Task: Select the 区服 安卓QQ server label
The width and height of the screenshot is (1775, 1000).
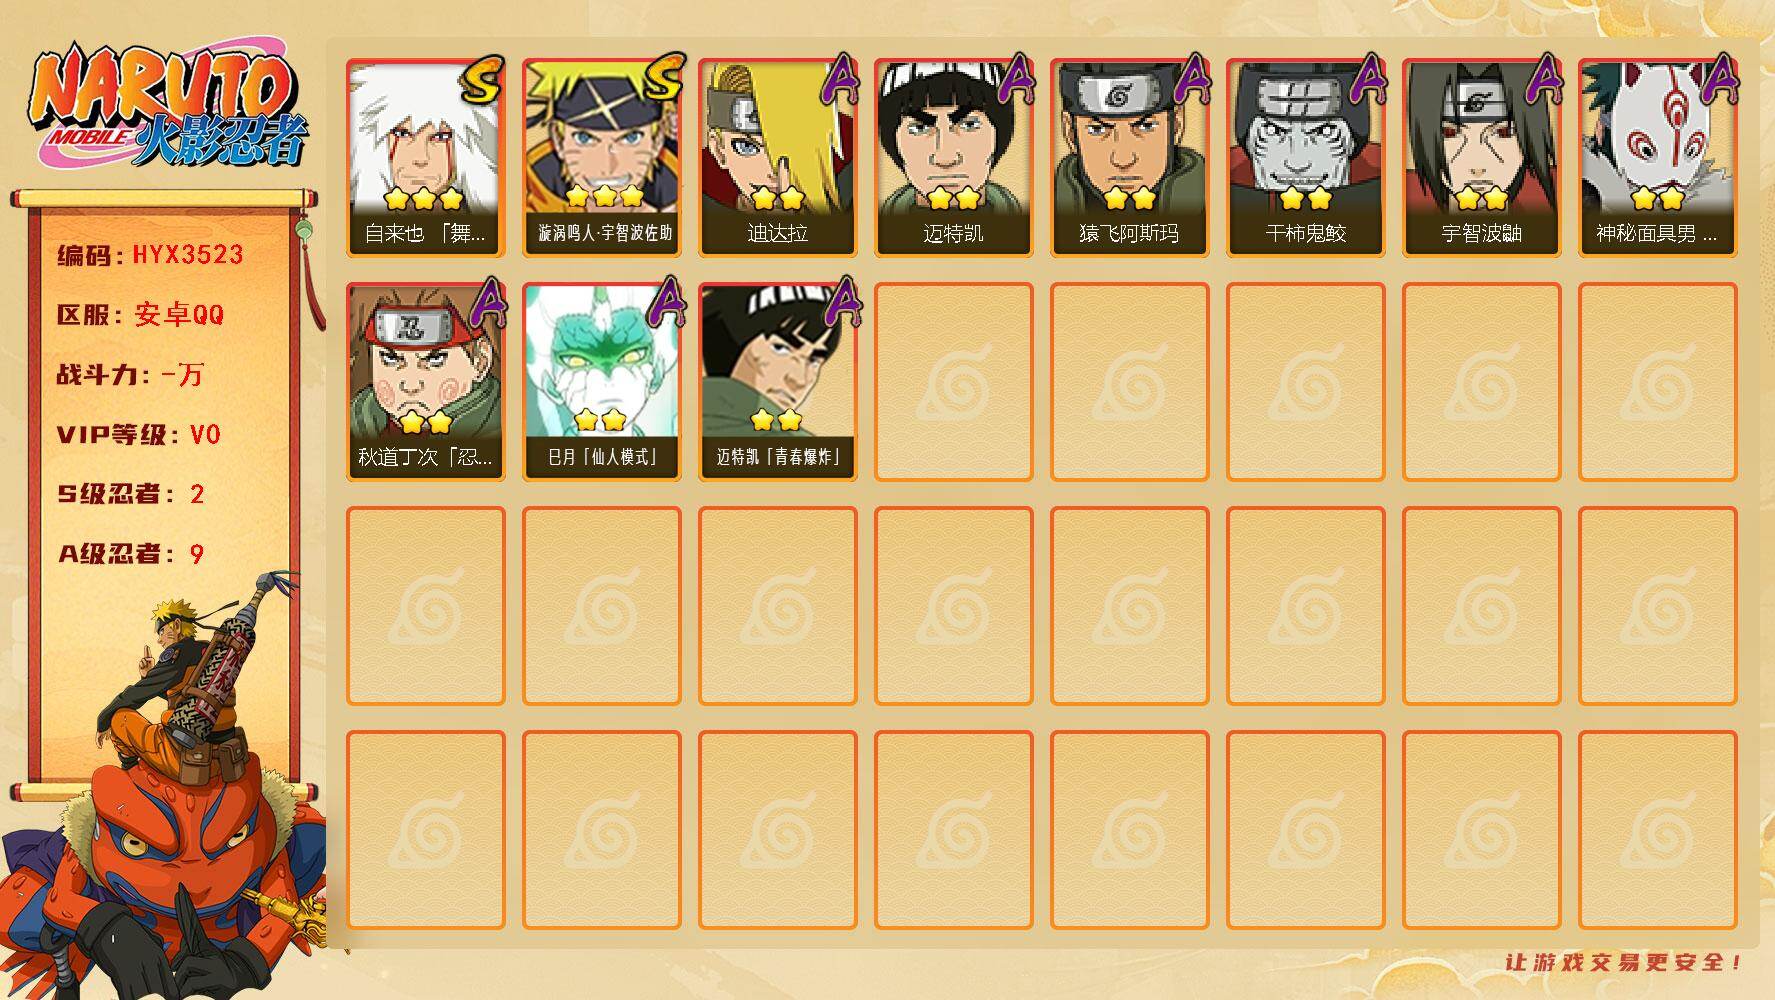Action: [140, 315]
